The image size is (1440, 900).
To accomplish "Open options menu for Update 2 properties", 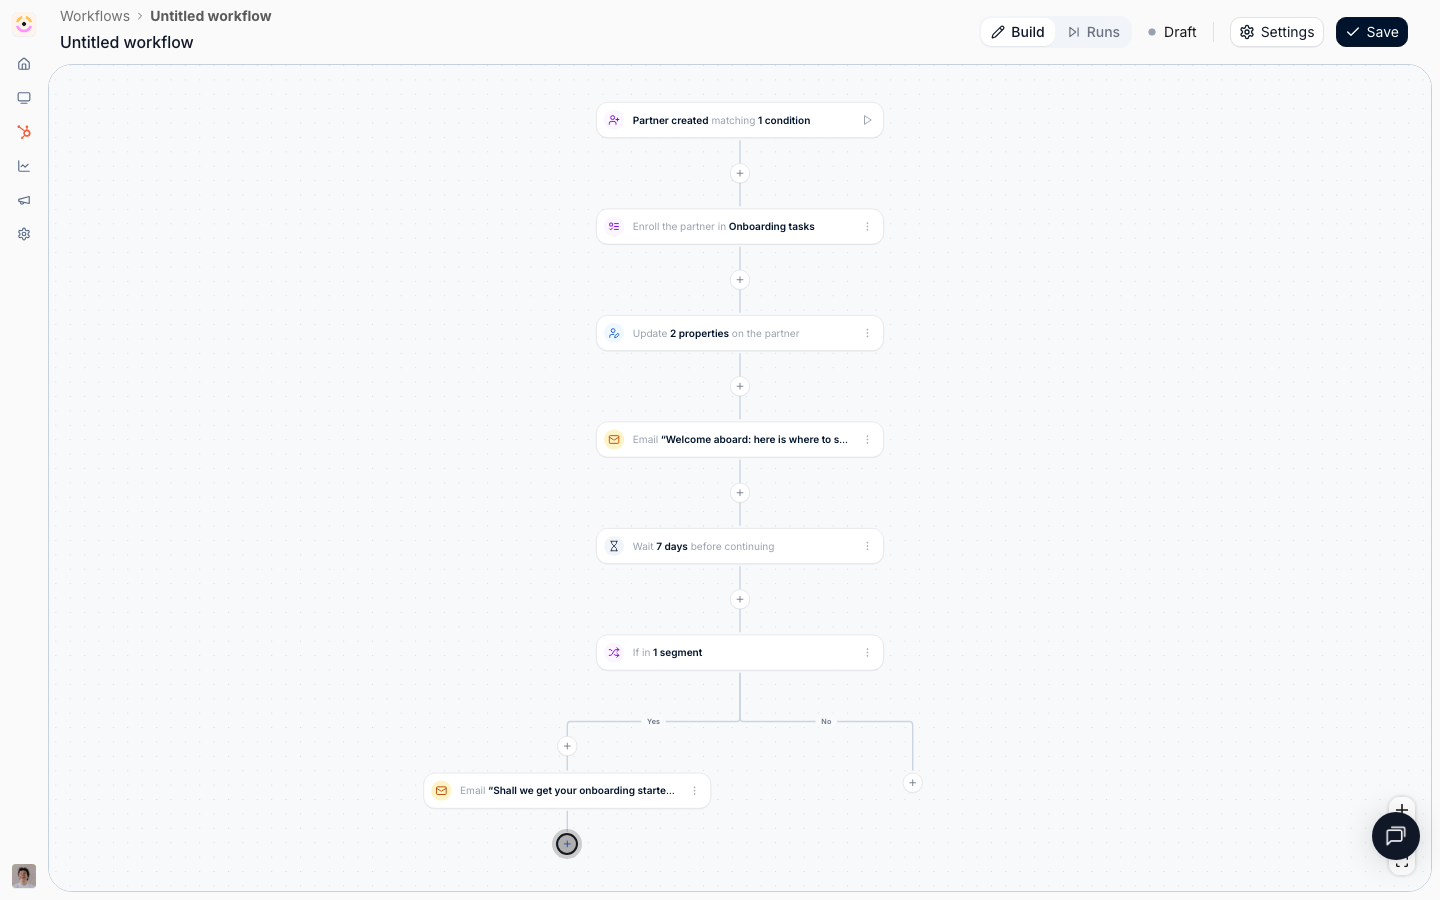I will 867,333.
